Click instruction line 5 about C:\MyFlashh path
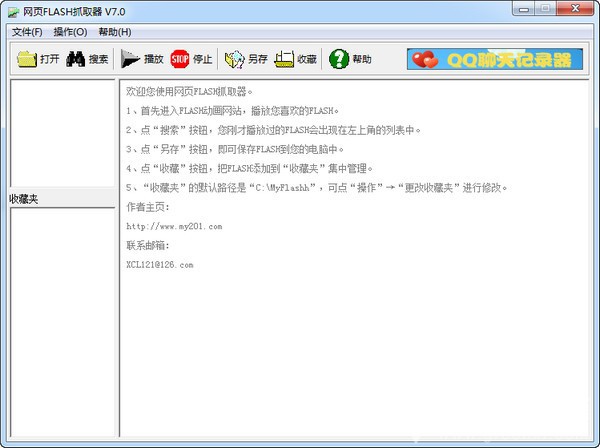Image resolution: width=600 pixels, height=448 pixels. (316, 188)
